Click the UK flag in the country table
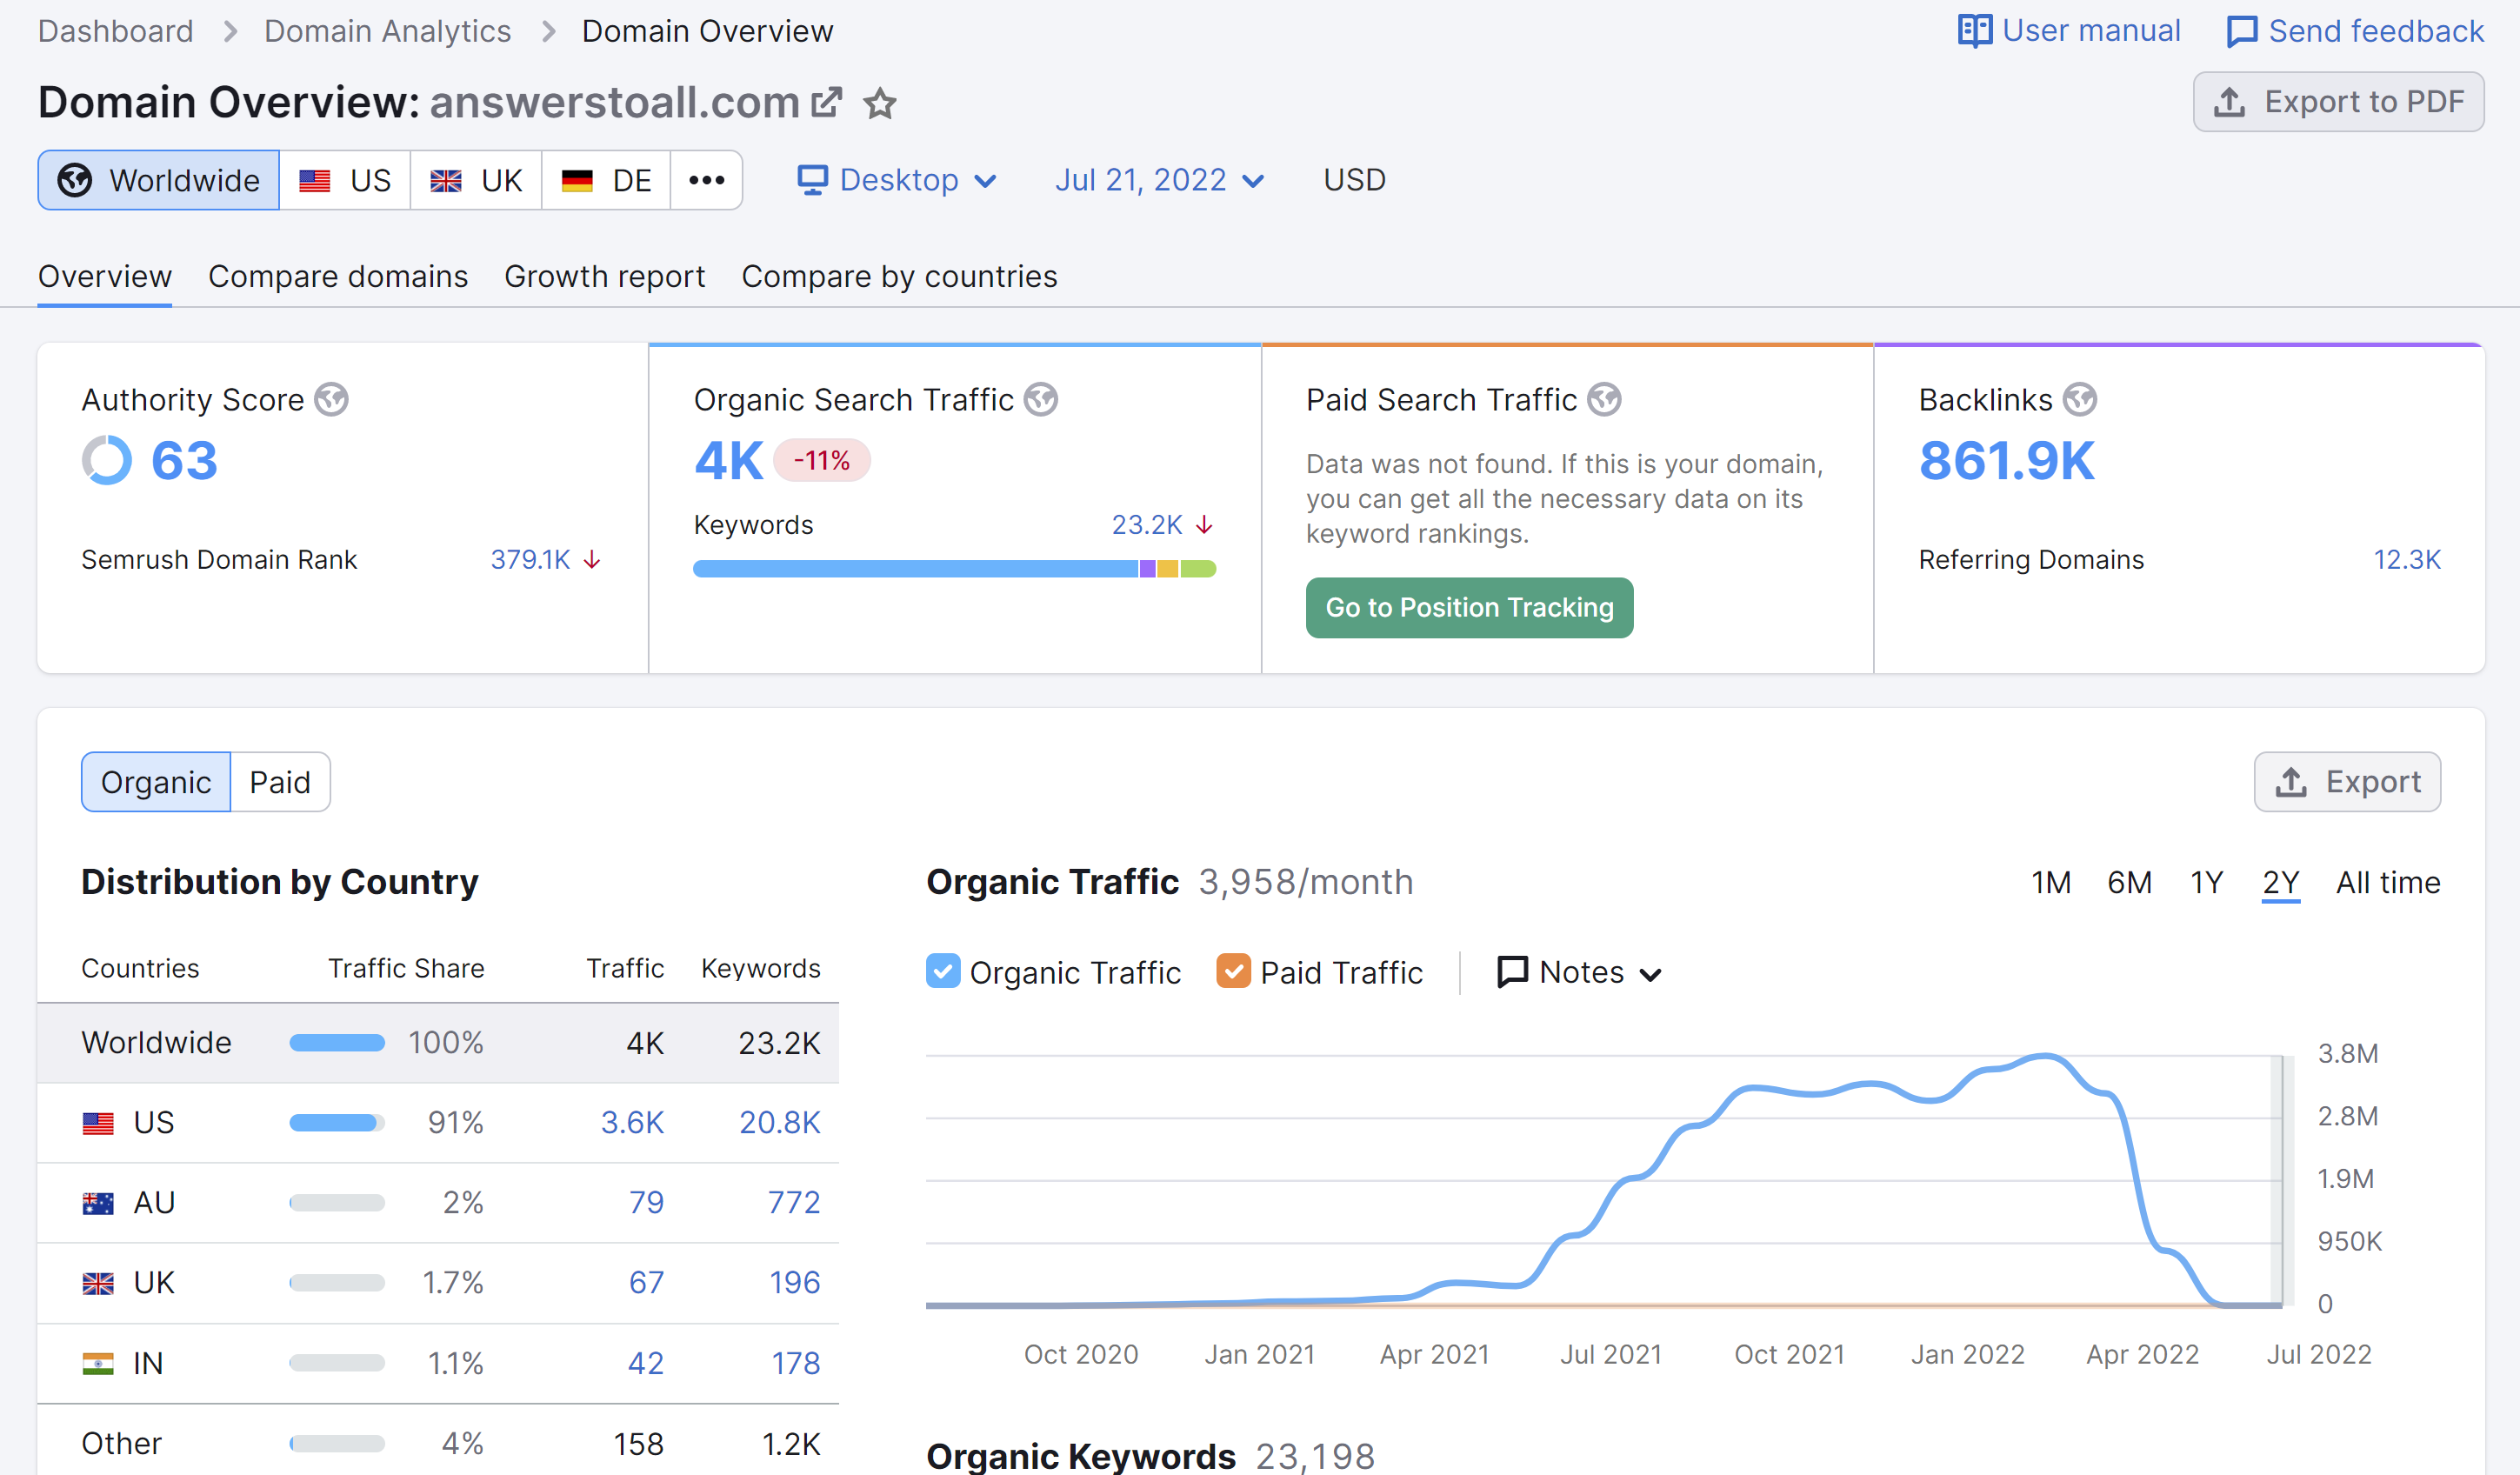Screen dimensions: 2520x1475 click(x=98, y=1283)
